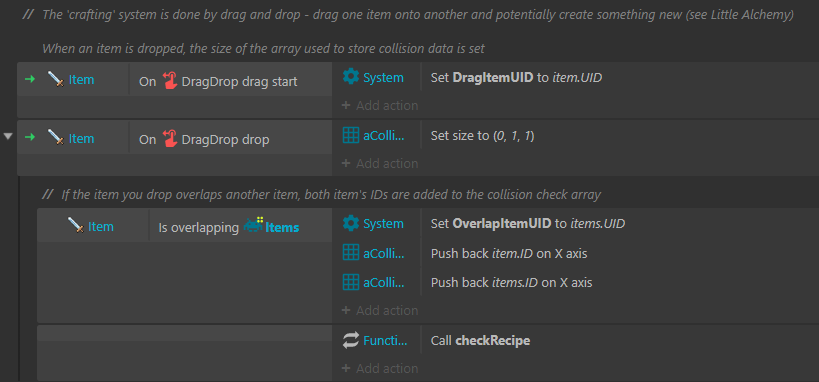Image resolution: width=819 pixels, height=382 pixels.
Task: Select the array icon beside Set size action
Action: tap(351, 136)
